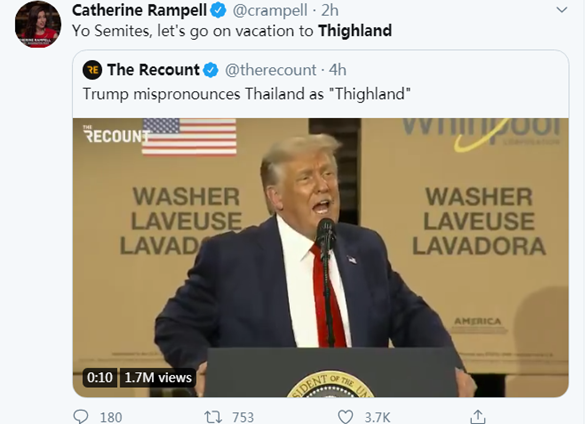Open the 2h tweet timestamp
Screen dimensions: 588x426
click(330, 10)
